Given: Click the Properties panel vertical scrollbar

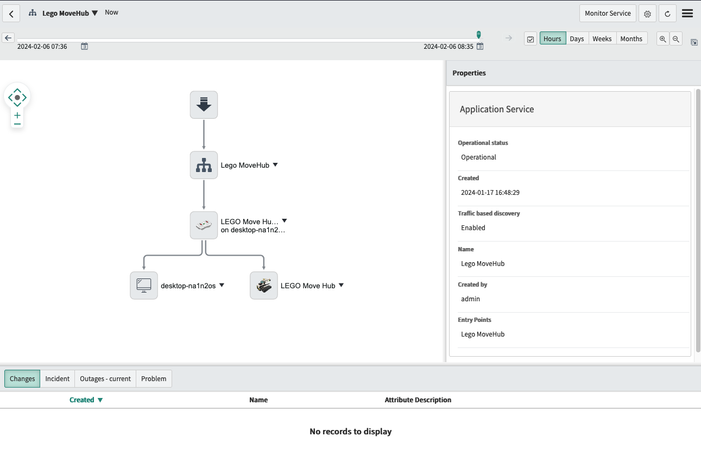Looking at the screenshot, I should [x=697, y=220].
